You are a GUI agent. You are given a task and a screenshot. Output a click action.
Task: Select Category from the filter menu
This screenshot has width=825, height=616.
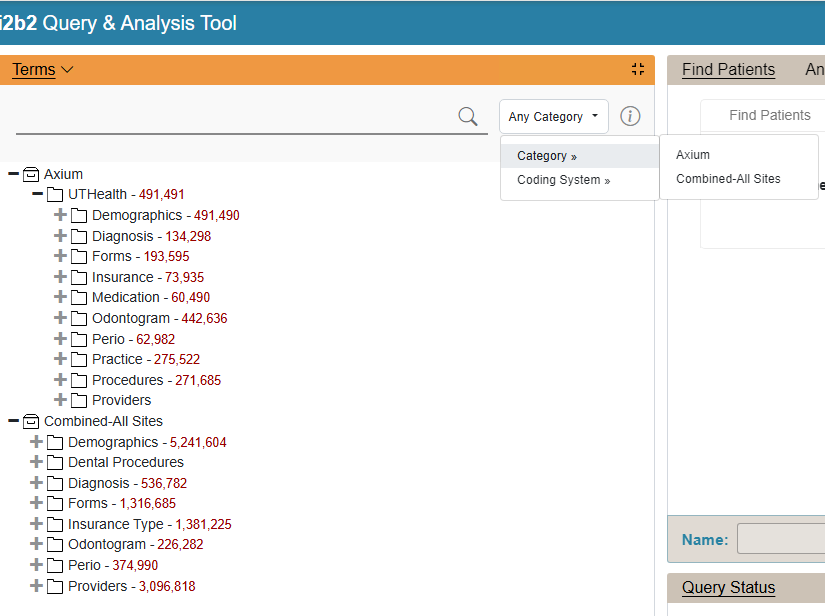546,155
